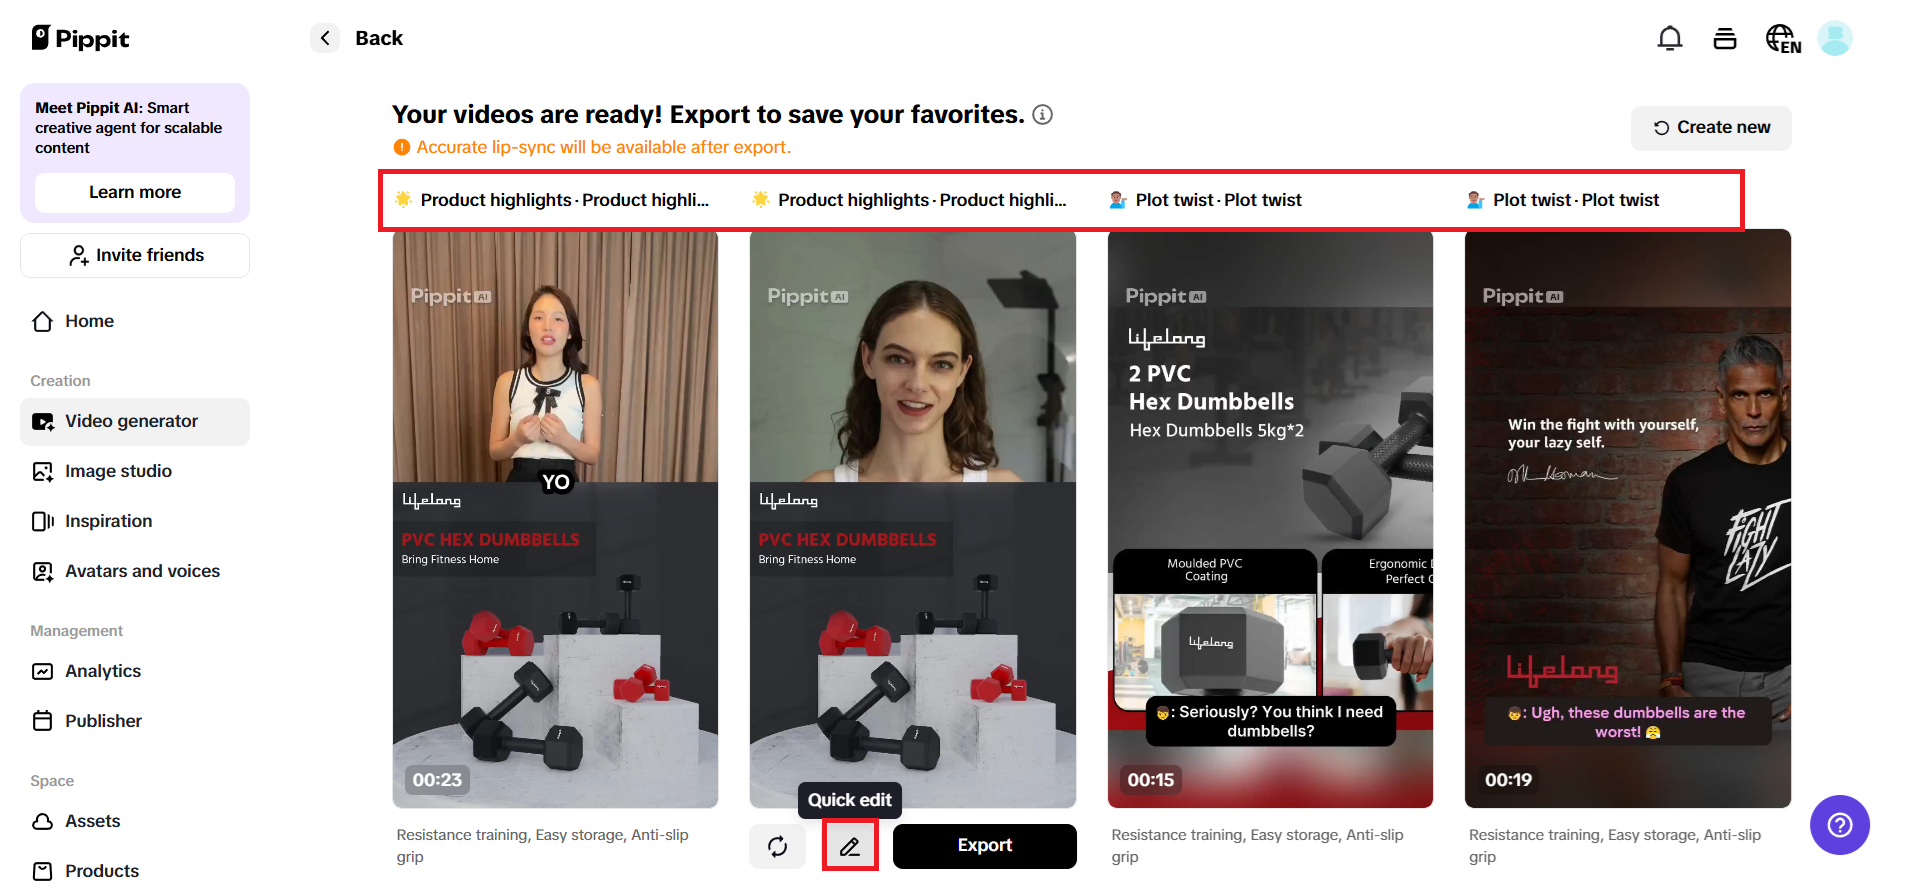Go to Home in the sidebar
The image size is (1919, 887).
pyautogui.click(x=135, y=321)
